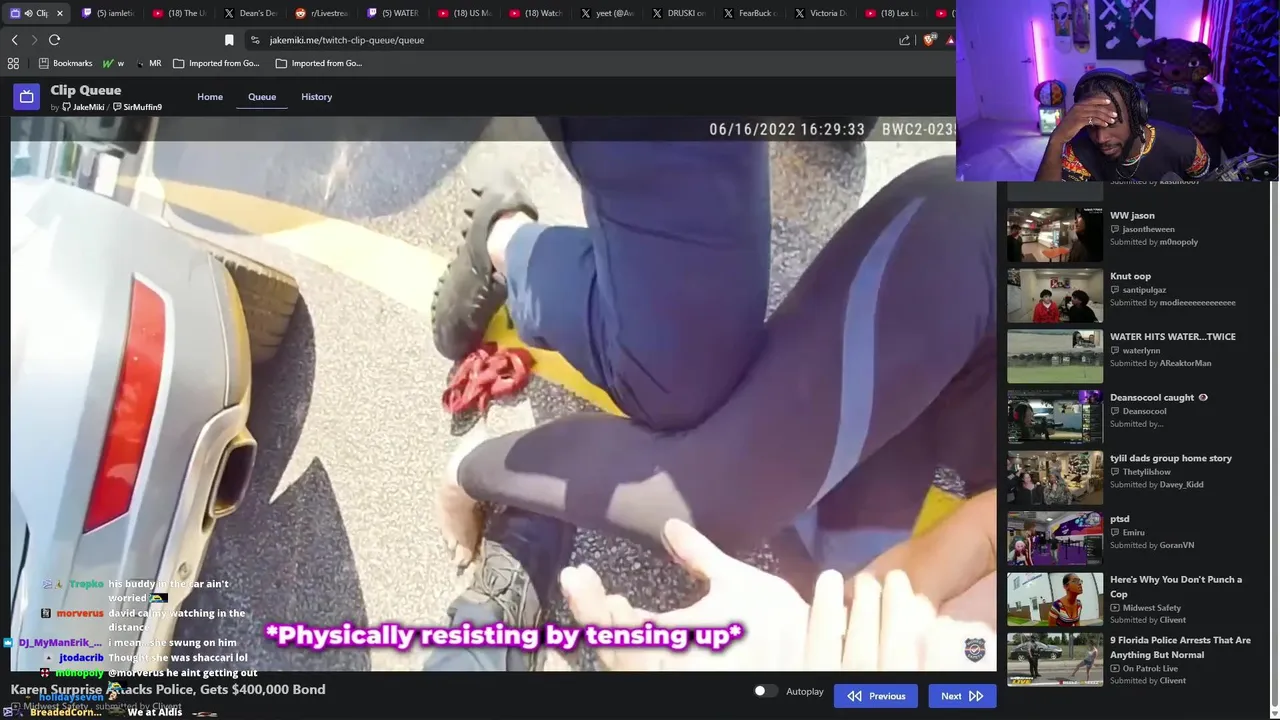Select Here's Why You Don't Punch thumbnail
Screen dimensions: 1280x720
[1055, 599]
